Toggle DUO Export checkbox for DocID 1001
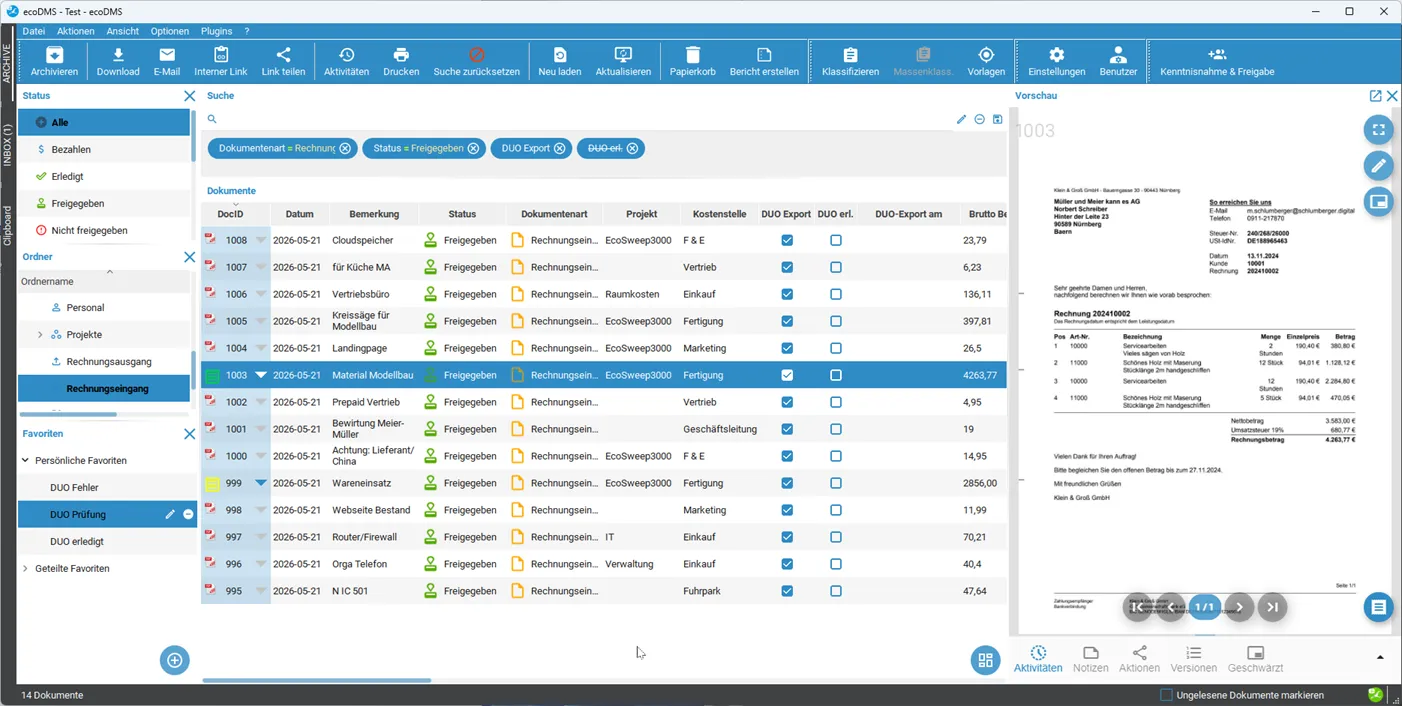The image size is (1402, 706). coord(787,429)
